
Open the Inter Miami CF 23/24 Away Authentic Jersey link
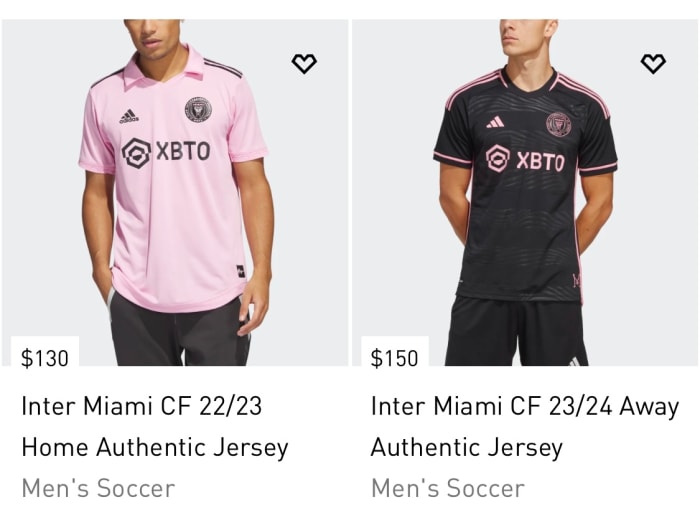coord(524,427)
